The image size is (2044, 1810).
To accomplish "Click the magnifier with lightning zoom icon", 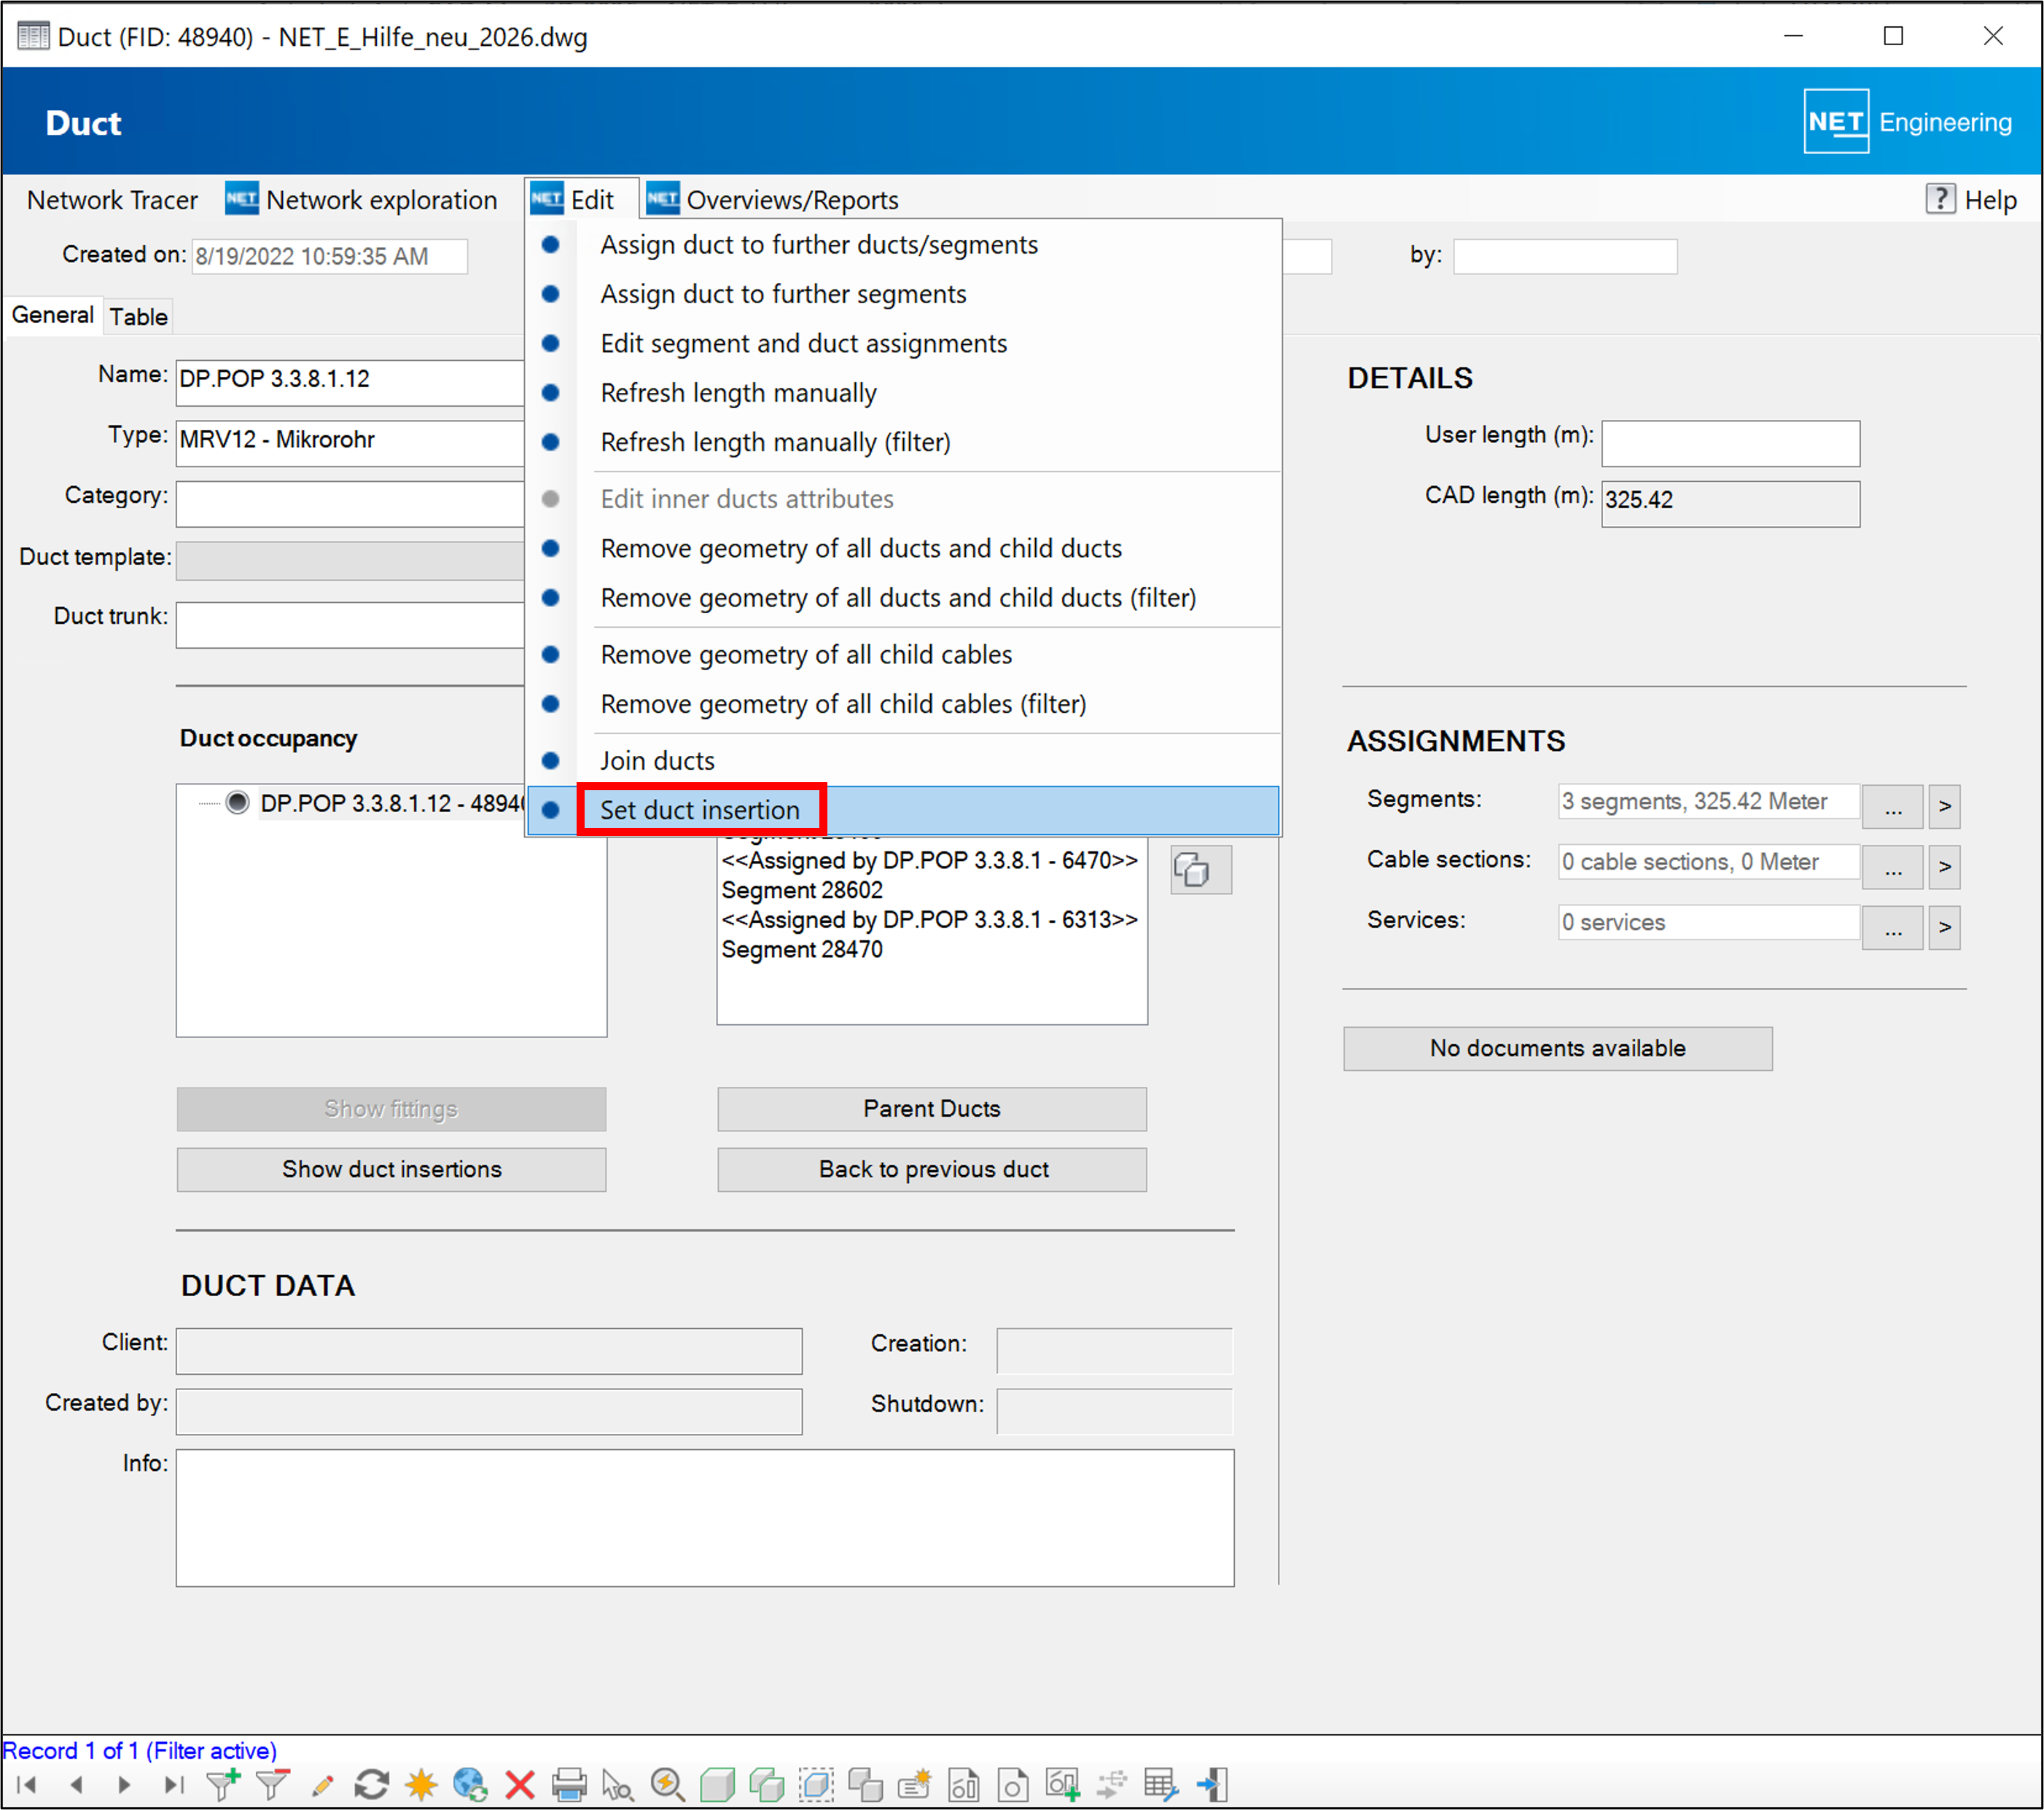I will pos(667,1785).
